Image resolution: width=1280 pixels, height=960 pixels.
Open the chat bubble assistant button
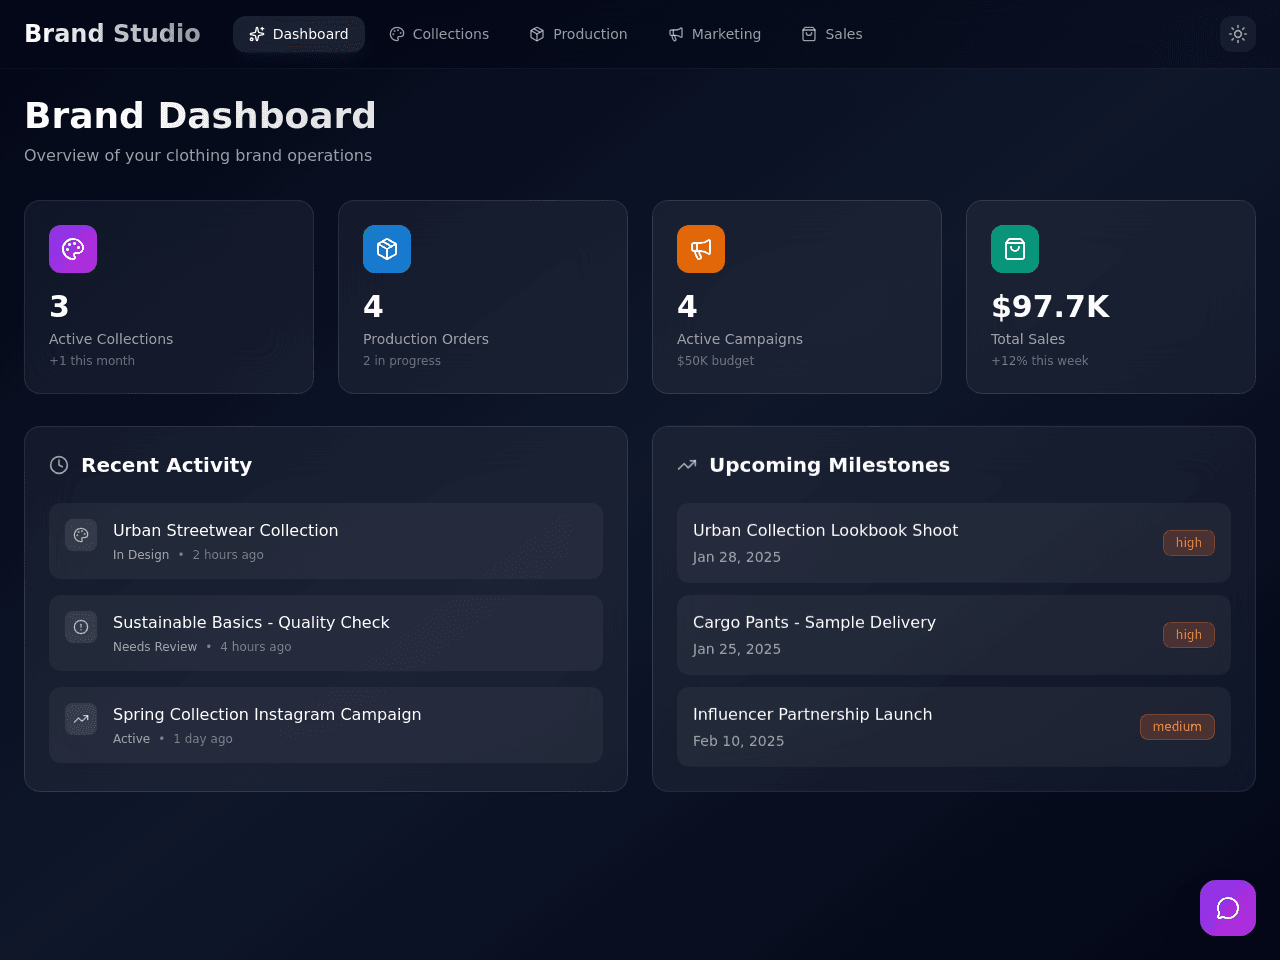[1228, 908]
